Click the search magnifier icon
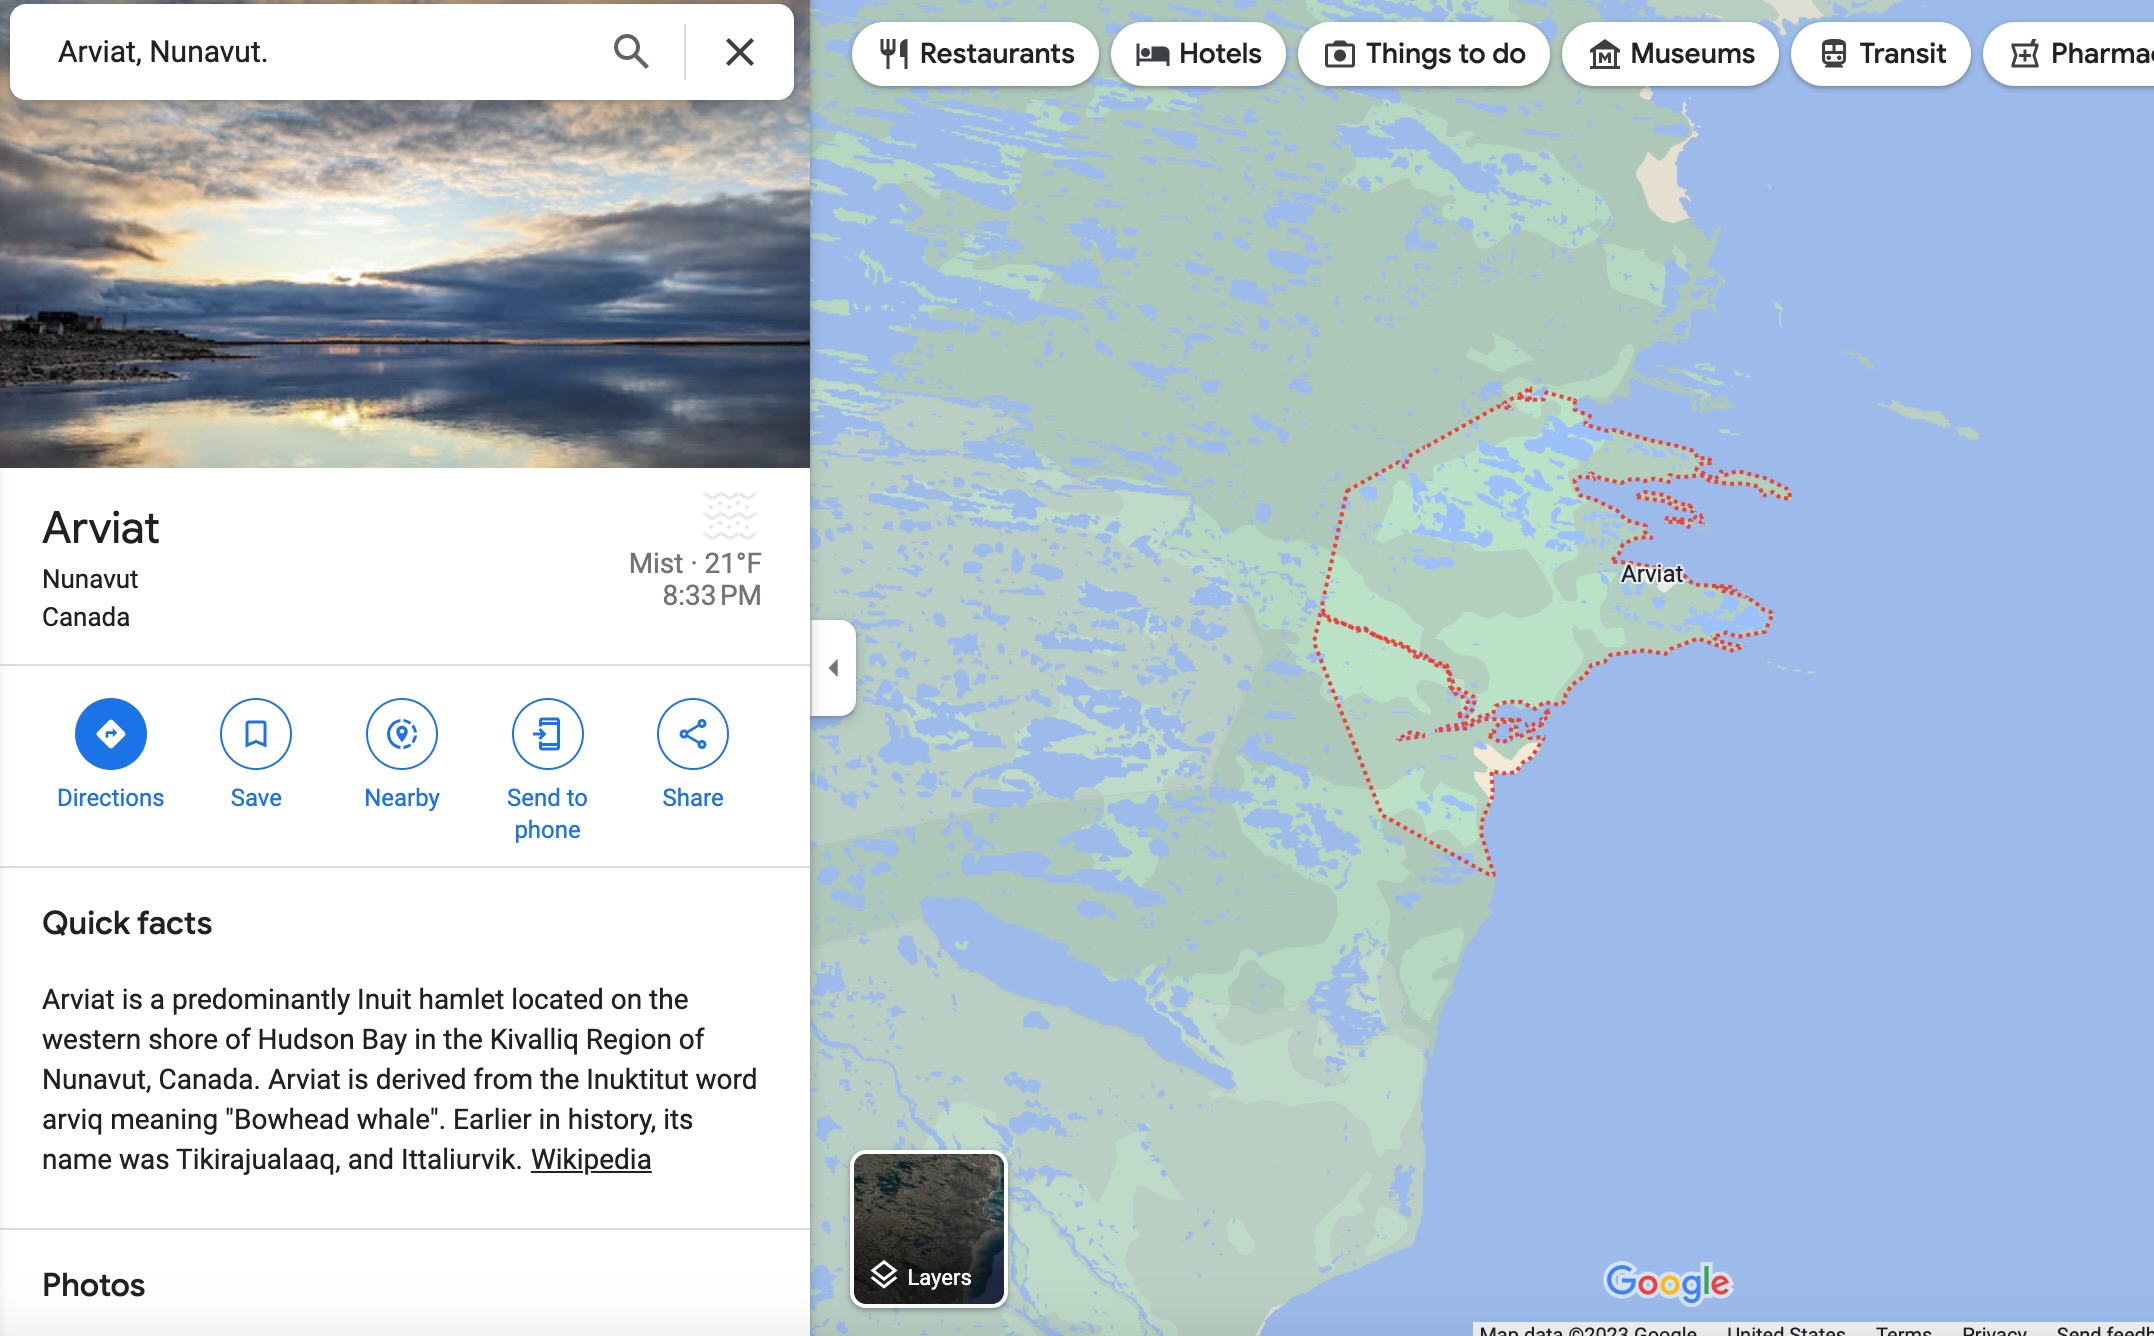Screen dimensions: 2154x1336 [x=631, y=52]
